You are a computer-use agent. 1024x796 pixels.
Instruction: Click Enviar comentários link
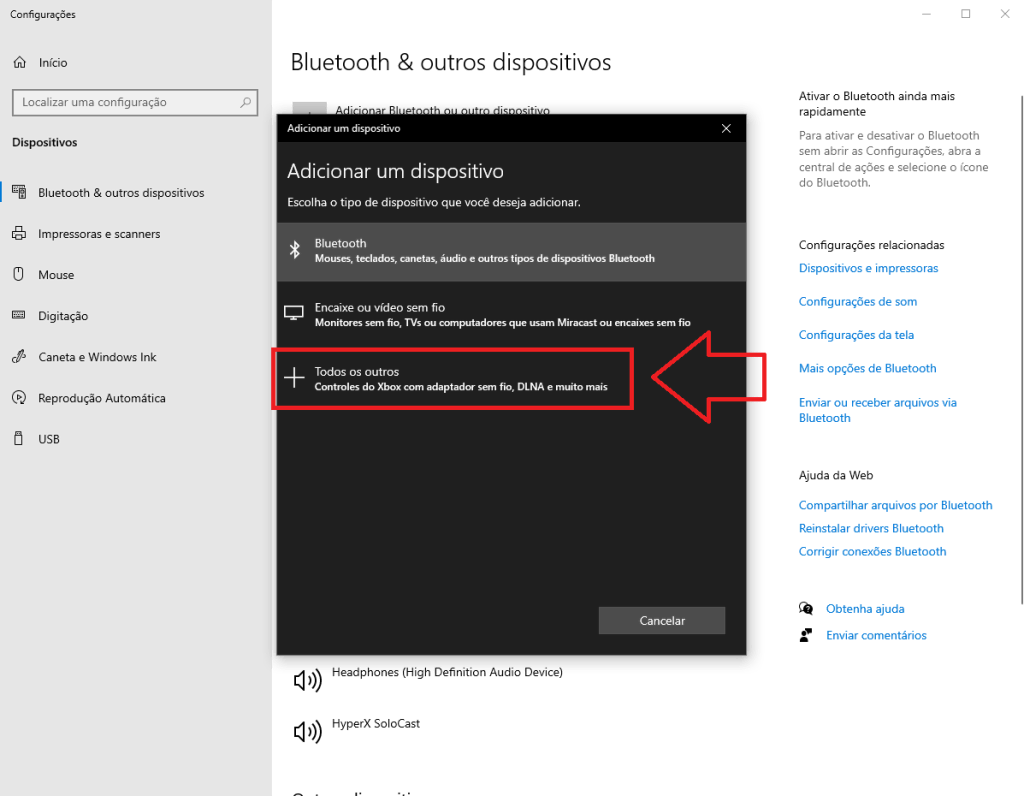click(x=876, y=634)
